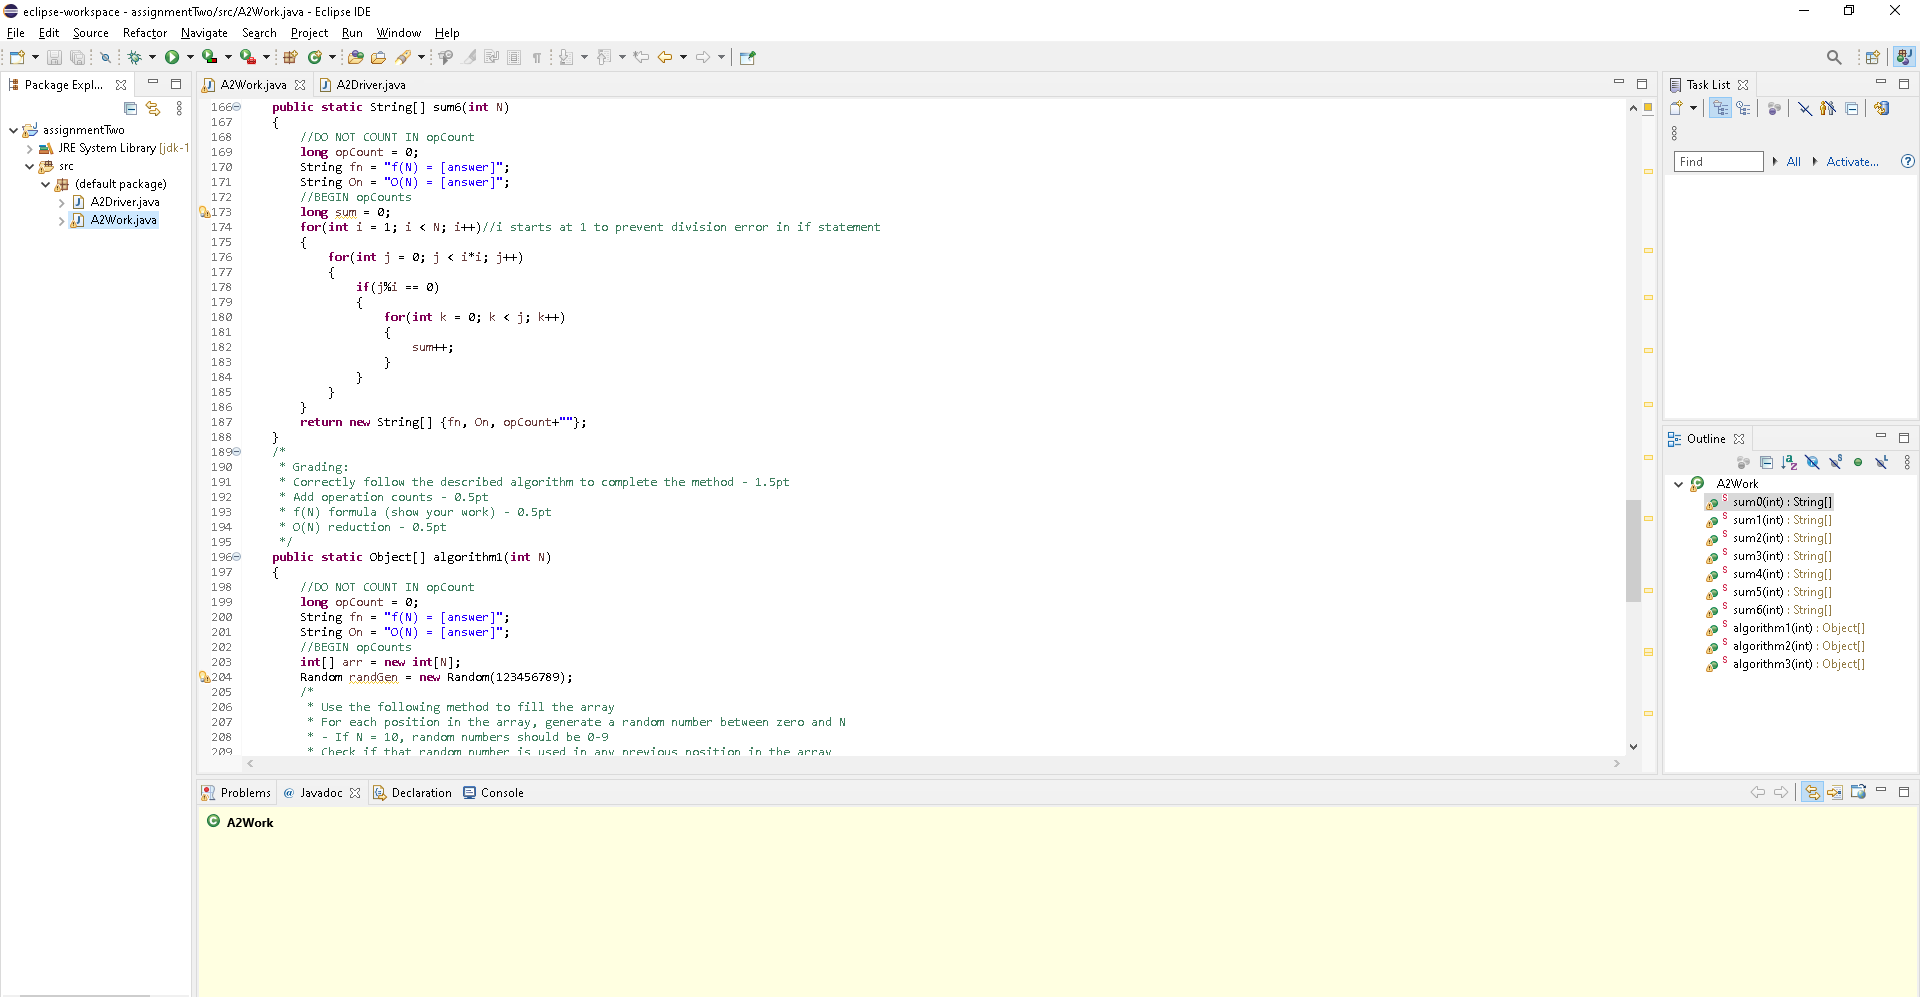
Task: Open the File menu
Action: (x=16, y=33)
